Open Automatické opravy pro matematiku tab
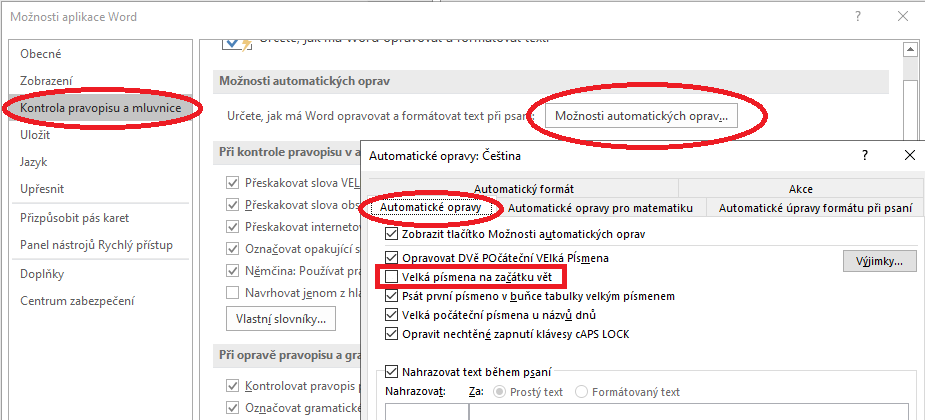Image resolution: width=925 pixels, height=420 pixels. pyautogui.click(x=599, y=208)
